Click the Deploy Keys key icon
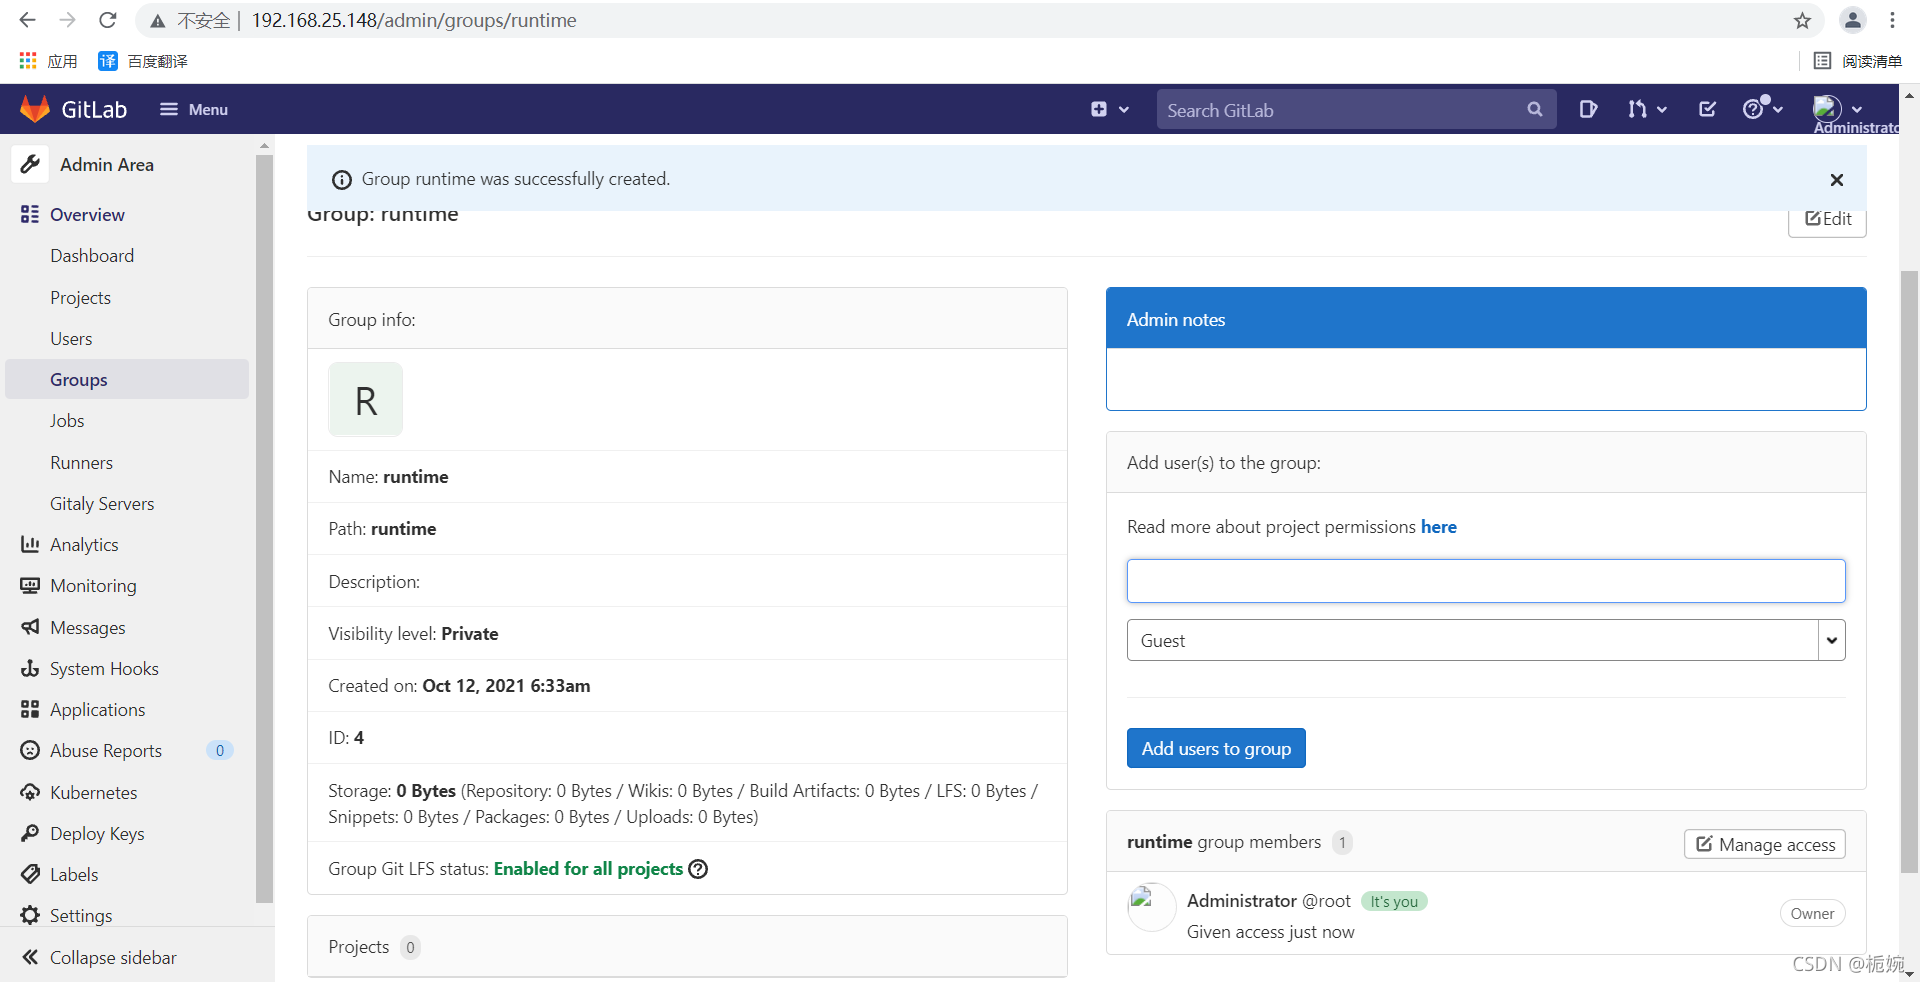1920x982 pixels. pyautogui.click(x=30, y=833)
